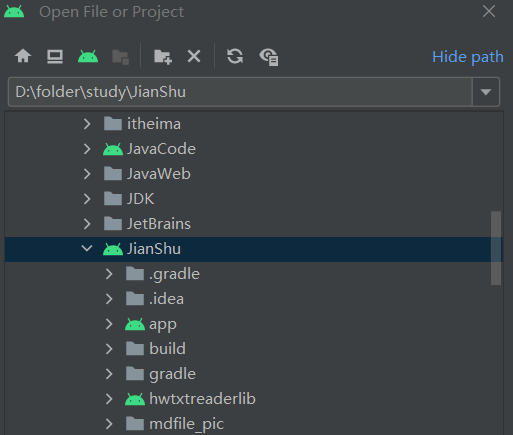
Task: Delete the selected item via X icon
Action: pyautogui.click(x=194, y=56)
